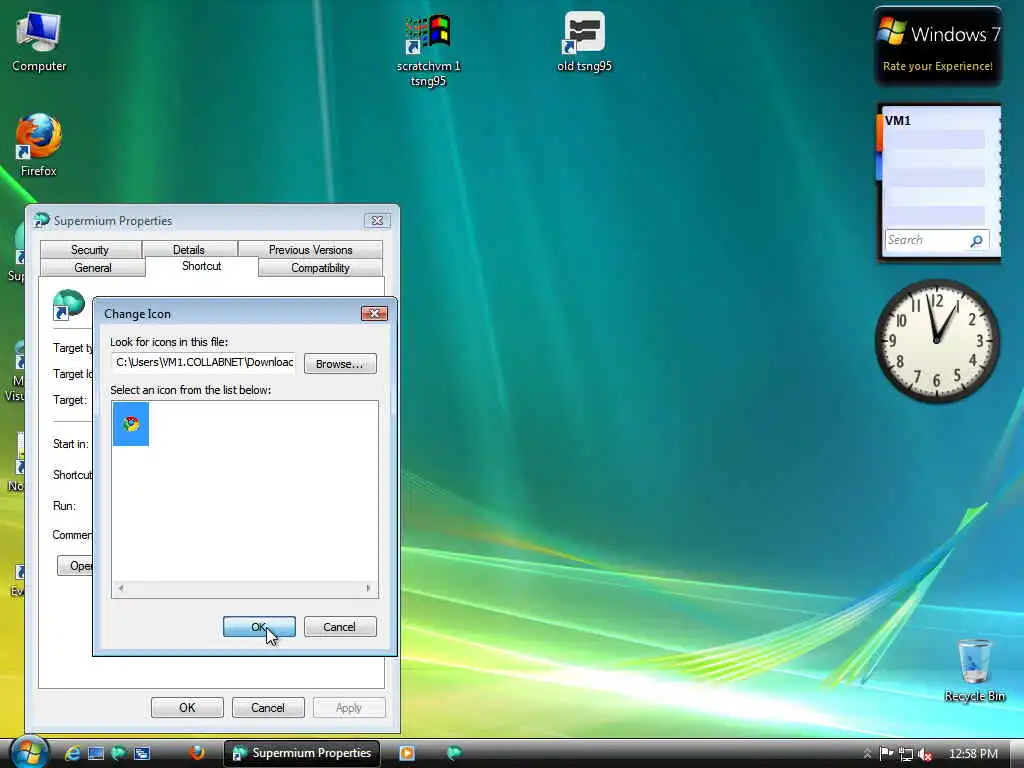The image size is (1024, 768).
Task: Click Cancel in Supermium Properties window
Action: [x=268, y=708]
